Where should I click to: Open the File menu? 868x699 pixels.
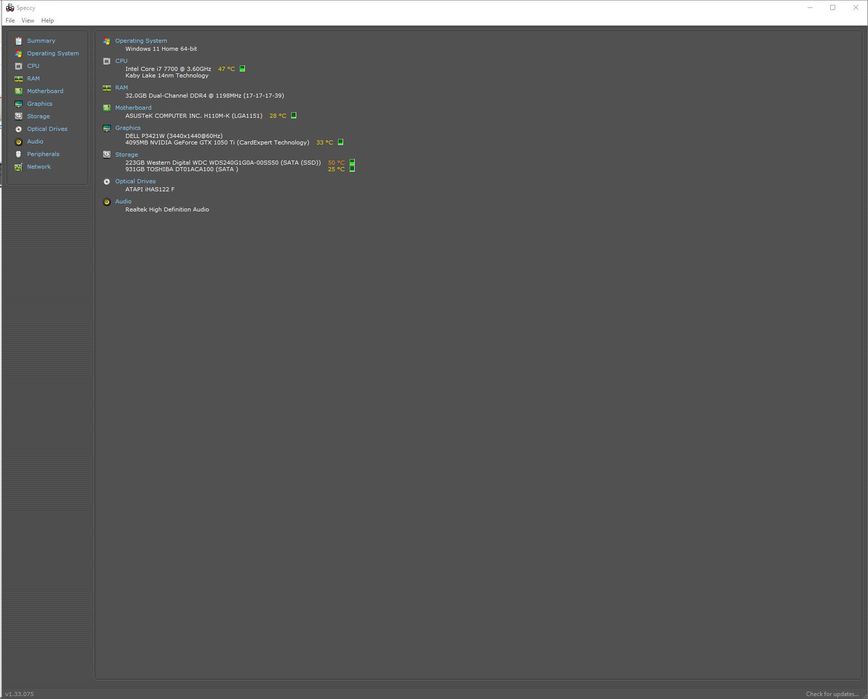tap(10, 20)
